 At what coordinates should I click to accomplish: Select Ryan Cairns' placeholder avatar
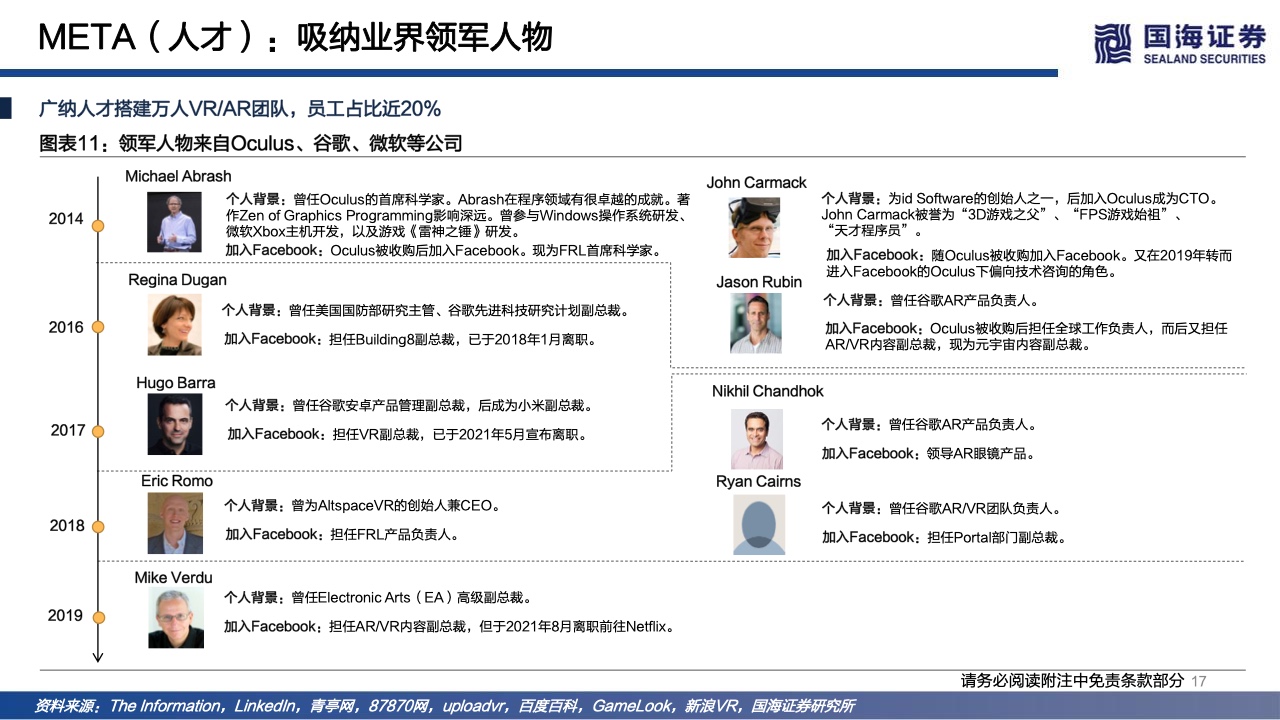coord(759,525)
